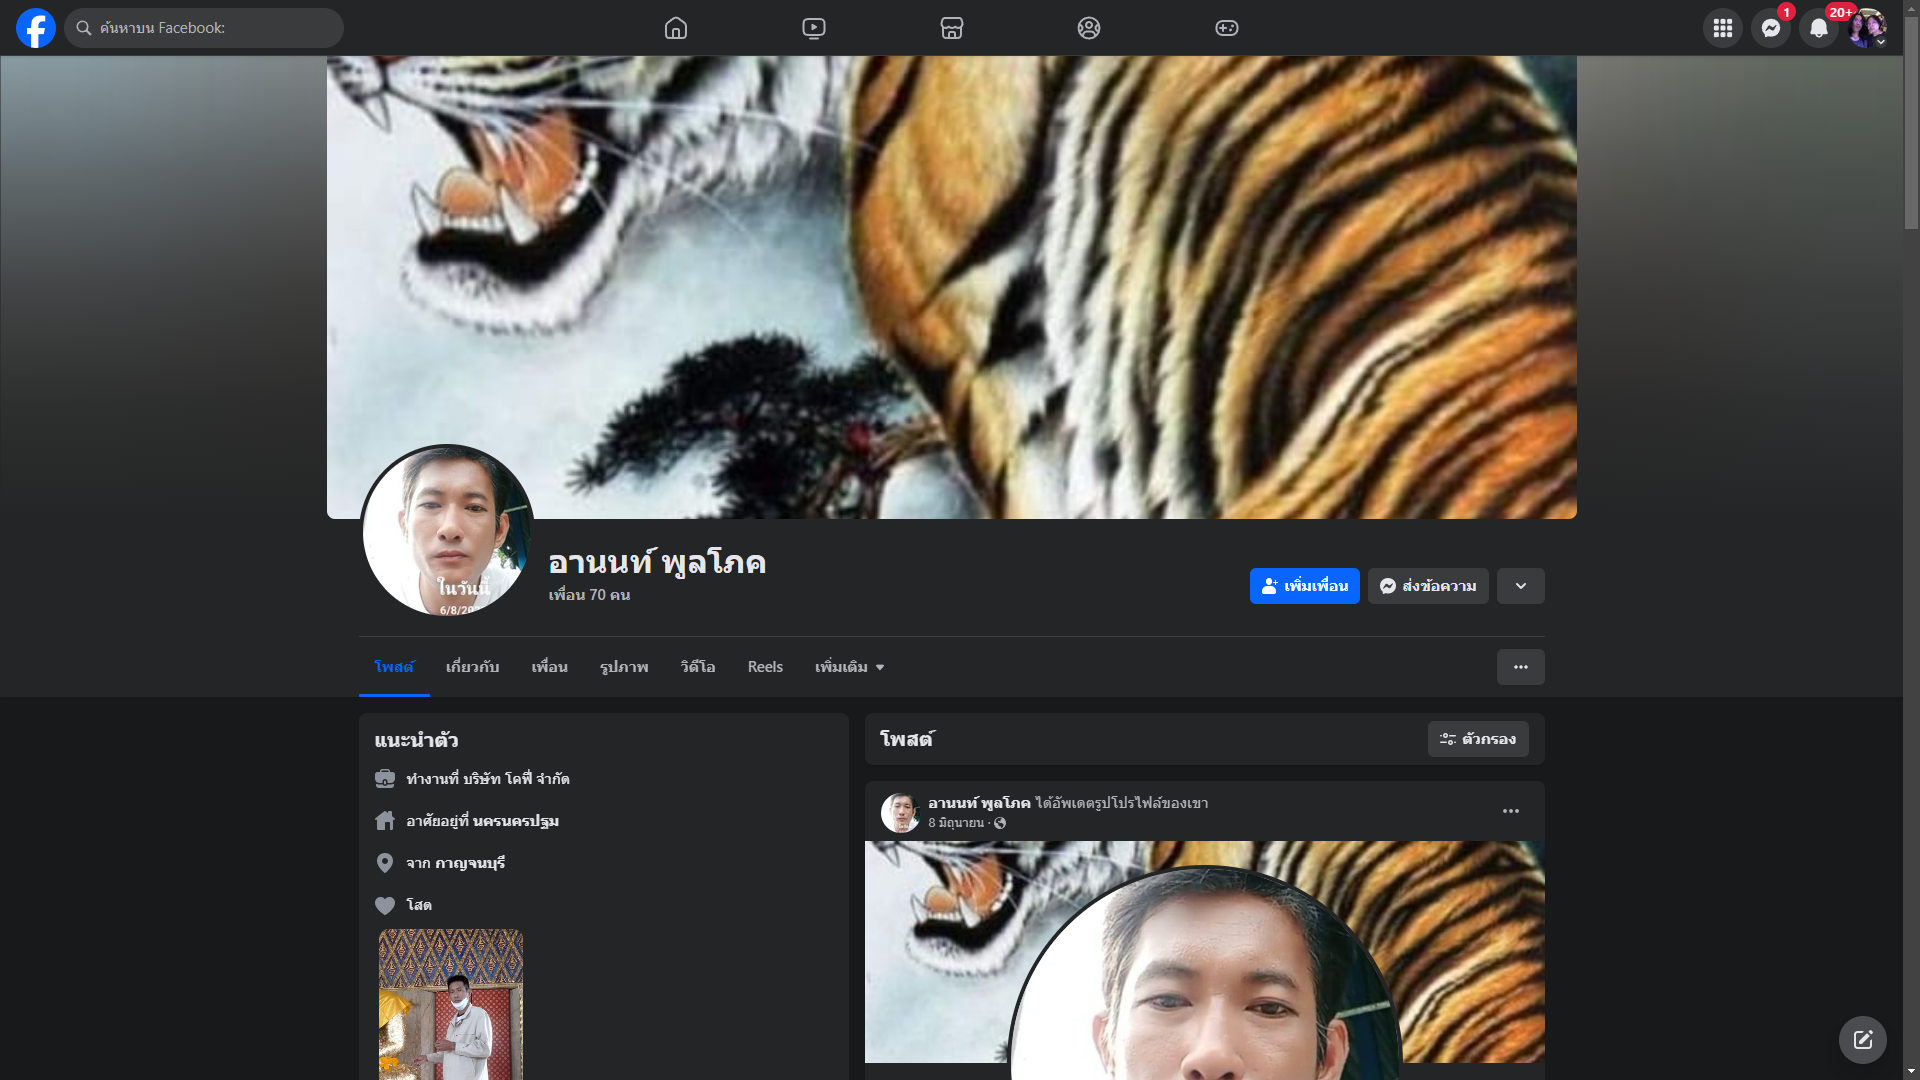Click the Facebook logo icon

click(x=36, y=28)
